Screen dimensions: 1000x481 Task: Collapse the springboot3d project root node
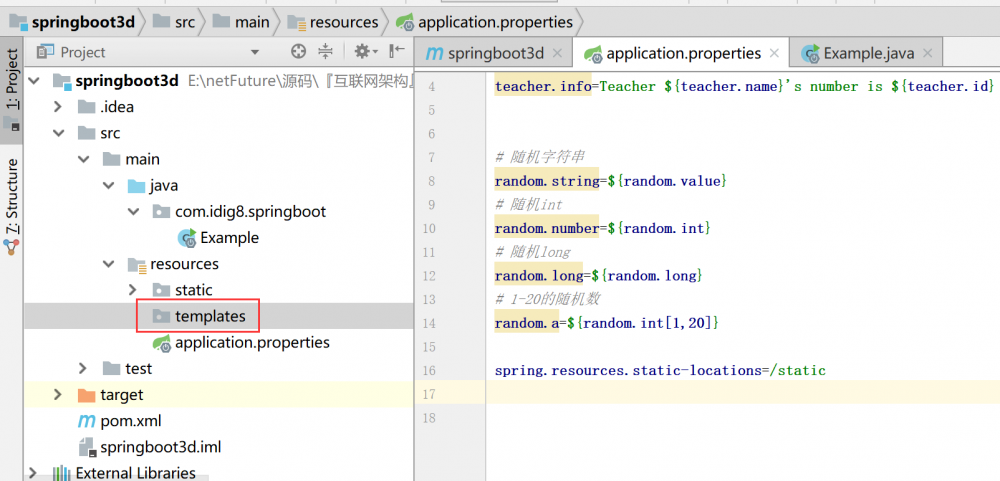tap(33, 81)
